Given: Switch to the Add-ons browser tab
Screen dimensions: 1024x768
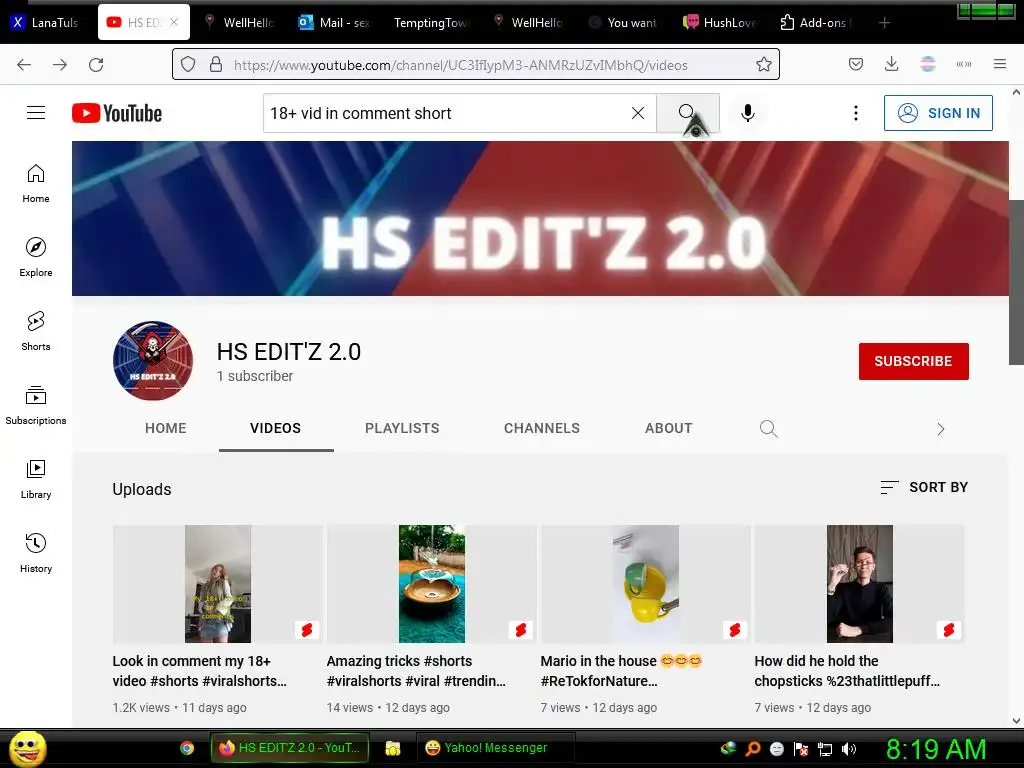Looking at the screenshot, I should (816, 22).
